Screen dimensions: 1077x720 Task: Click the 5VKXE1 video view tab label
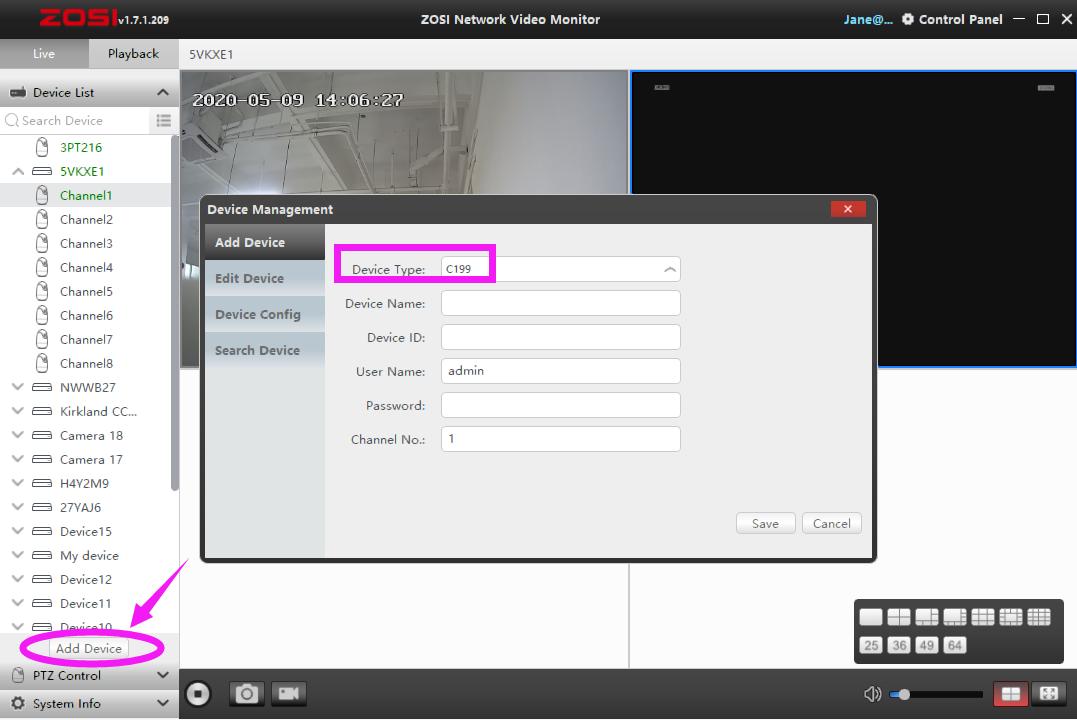coord(211,54)
